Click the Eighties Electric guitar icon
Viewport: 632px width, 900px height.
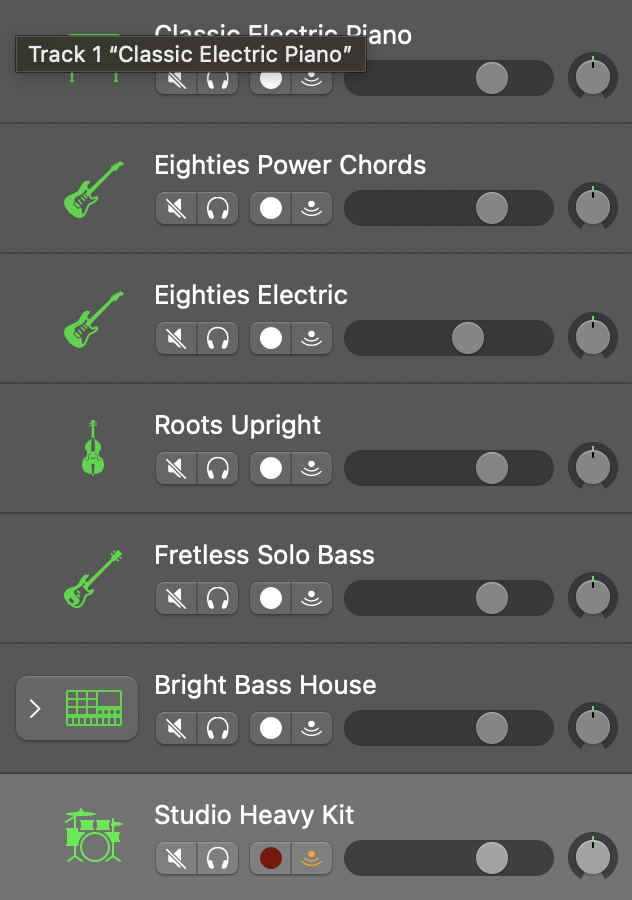[93, 320]
